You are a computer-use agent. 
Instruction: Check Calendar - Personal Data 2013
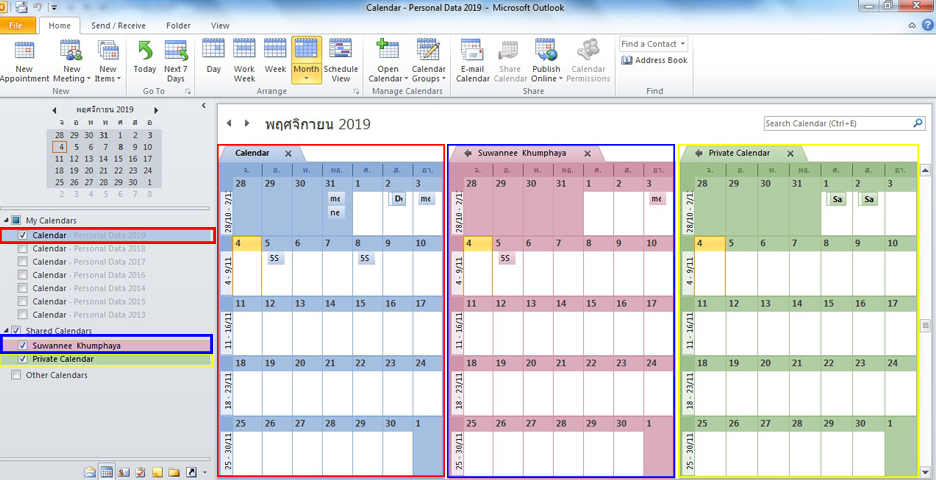pos(23,315)
